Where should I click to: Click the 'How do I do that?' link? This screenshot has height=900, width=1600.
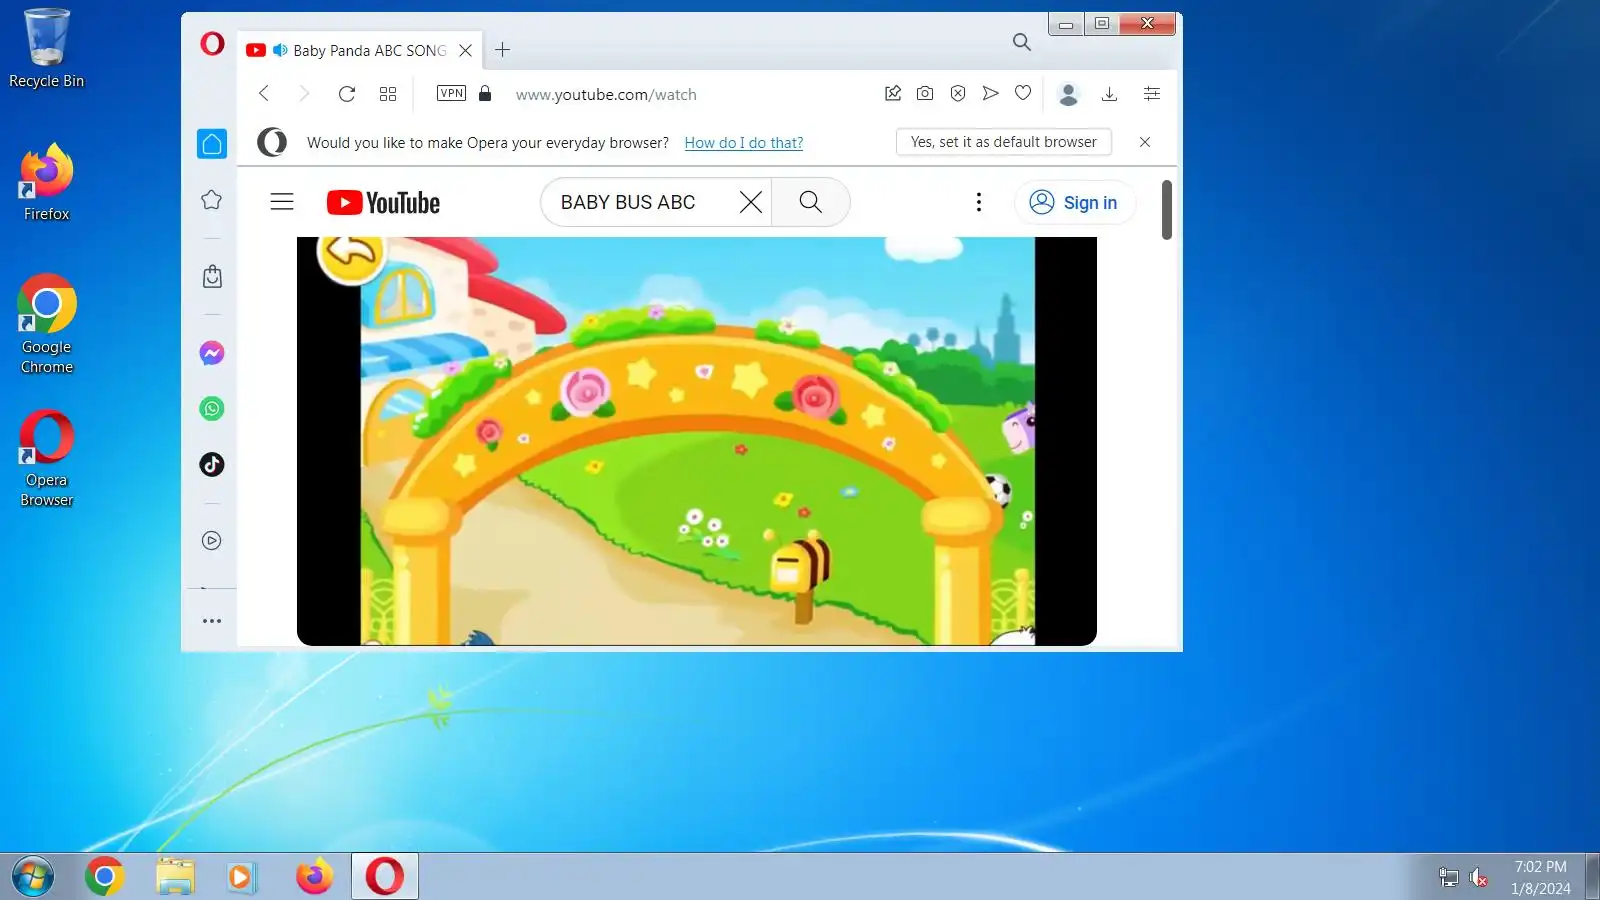743,143
